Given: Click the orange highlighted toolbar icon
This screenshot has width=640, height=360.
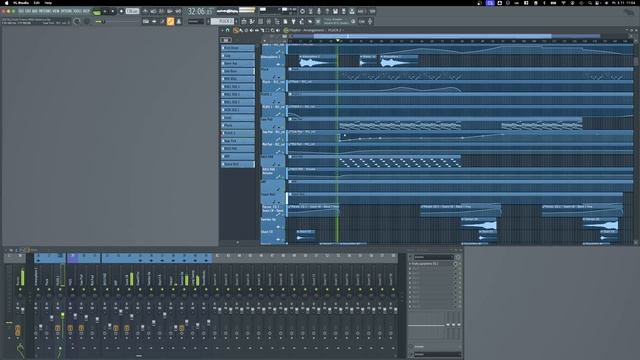Looking at the screenshot, I should click(170, 21).
